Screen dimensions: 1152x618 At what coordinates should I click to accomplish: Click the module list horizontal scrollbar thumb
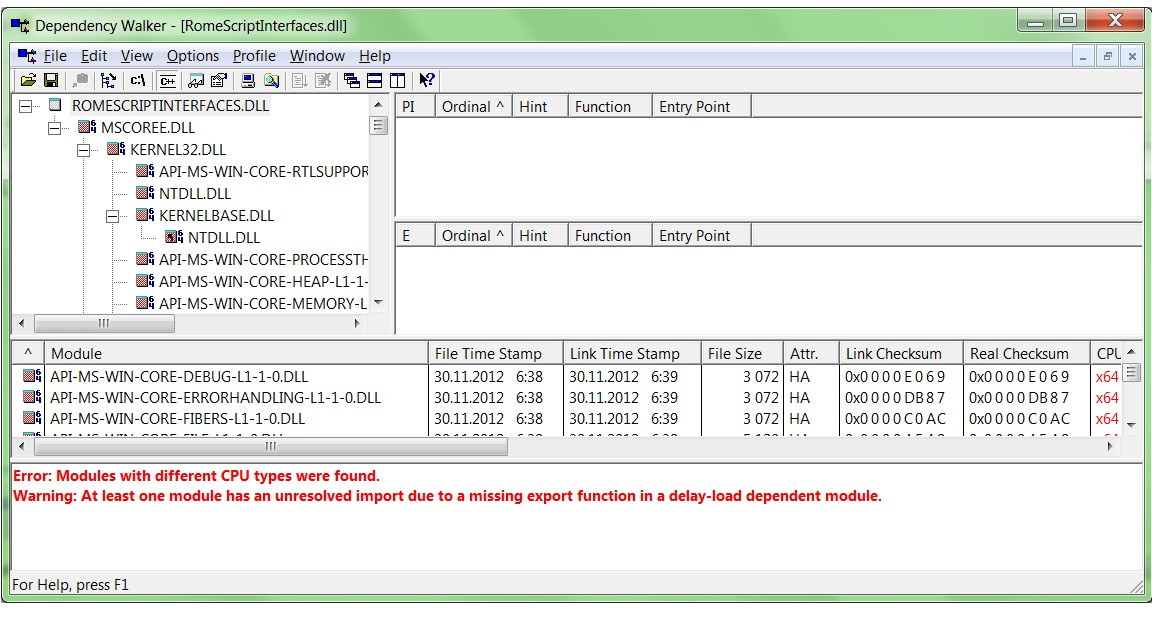click(x=270, y=446)
